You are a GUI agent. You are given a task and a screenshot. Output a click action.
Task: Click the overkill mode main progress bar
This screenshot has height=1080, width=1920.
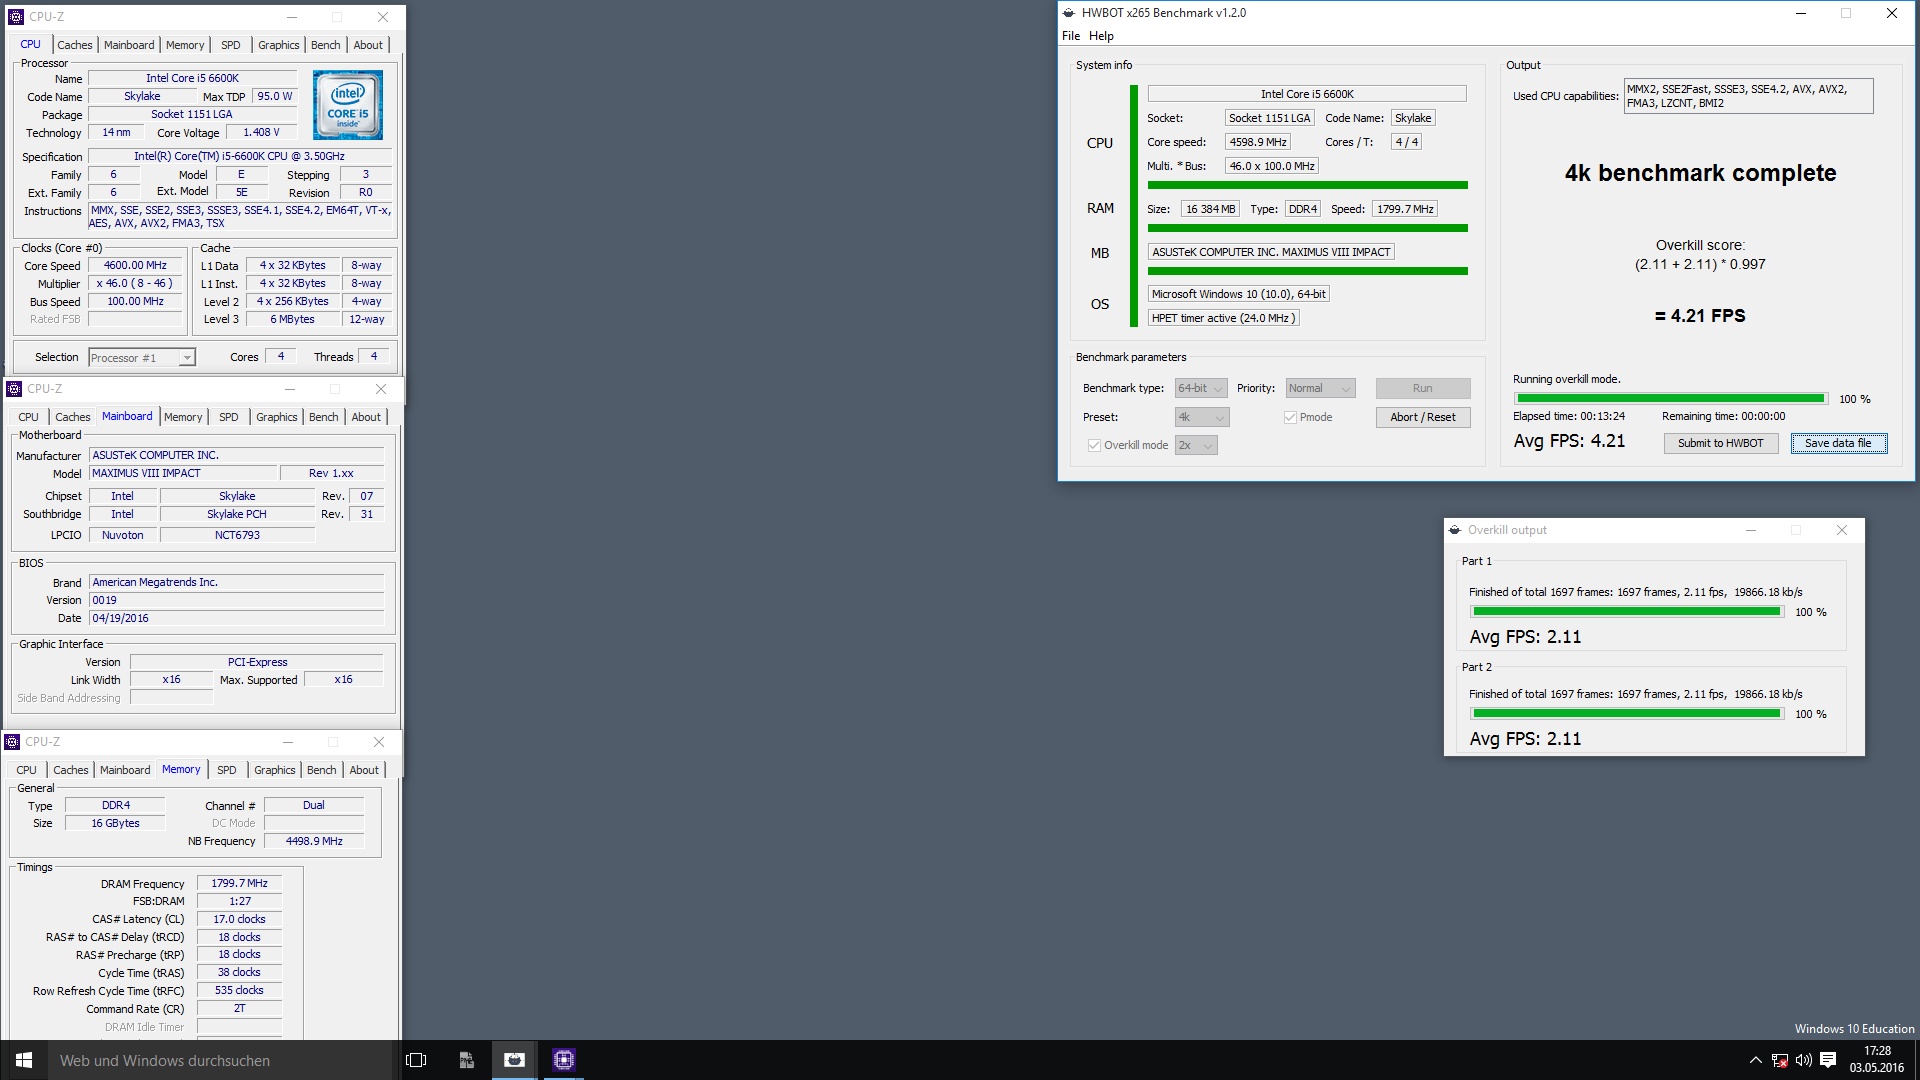pyautogui.click(x=1670, y=399)
